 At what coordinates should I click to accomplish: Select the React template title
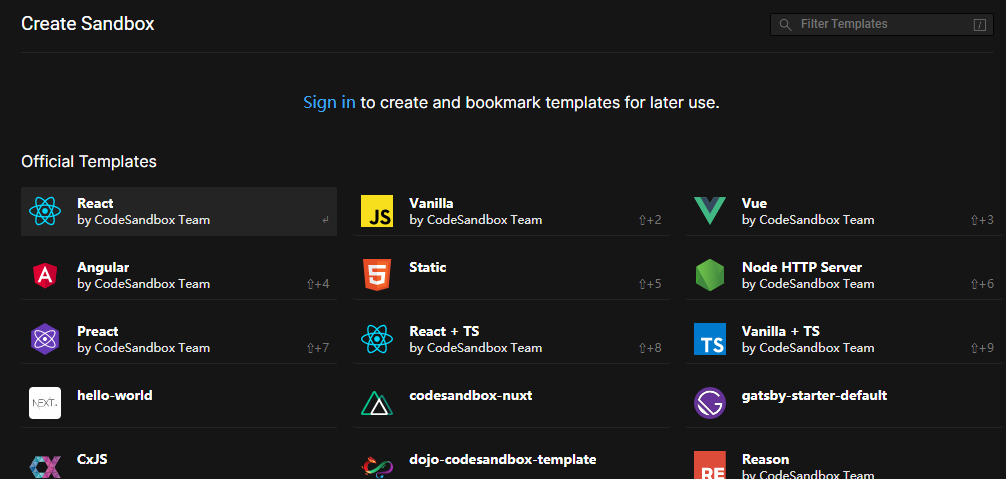pos(95,203)
